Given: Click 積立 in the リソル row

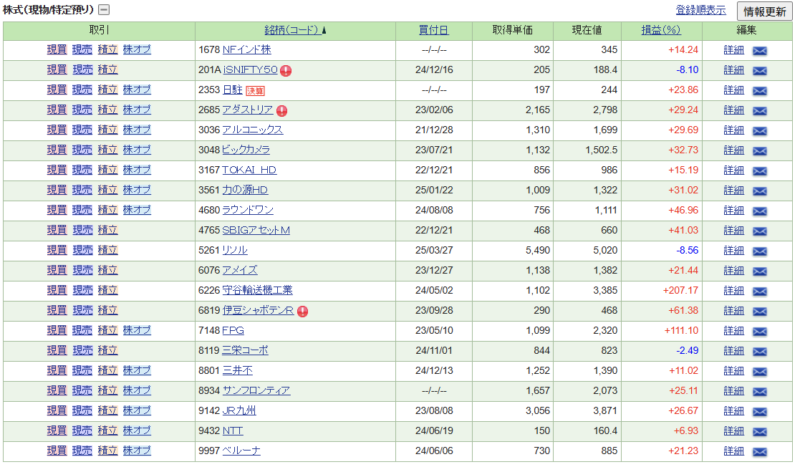Looking at the screenshot, I should [108, 250].
